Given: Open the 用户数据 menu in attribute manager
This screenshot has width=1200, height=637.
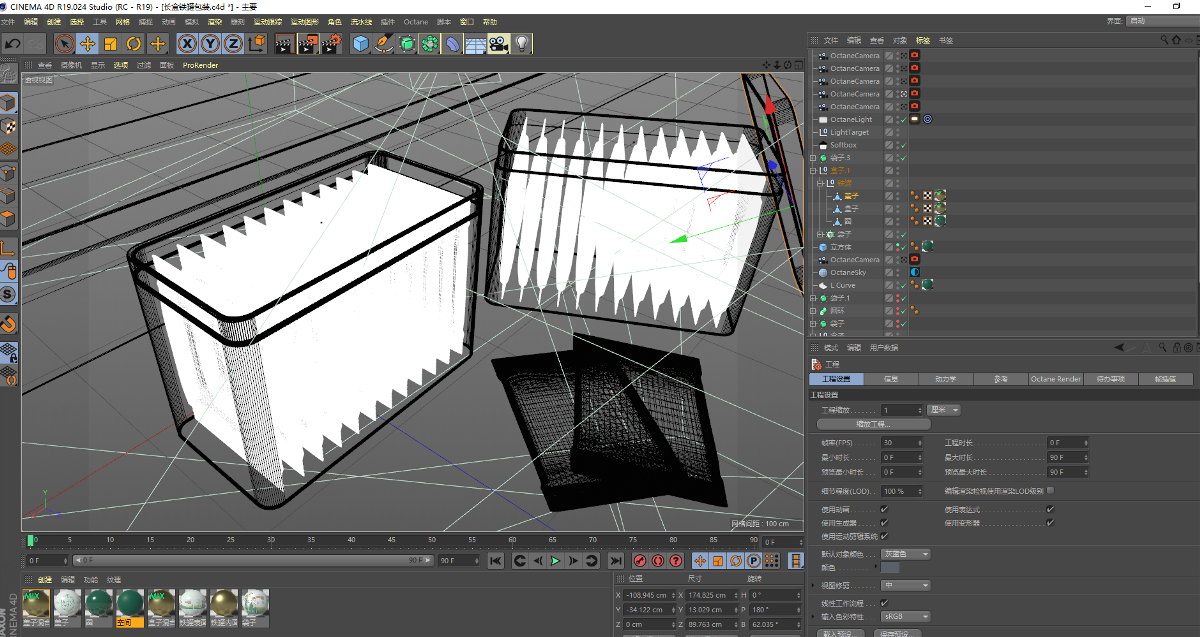Looking at the screenshot, I should point(884,348).
